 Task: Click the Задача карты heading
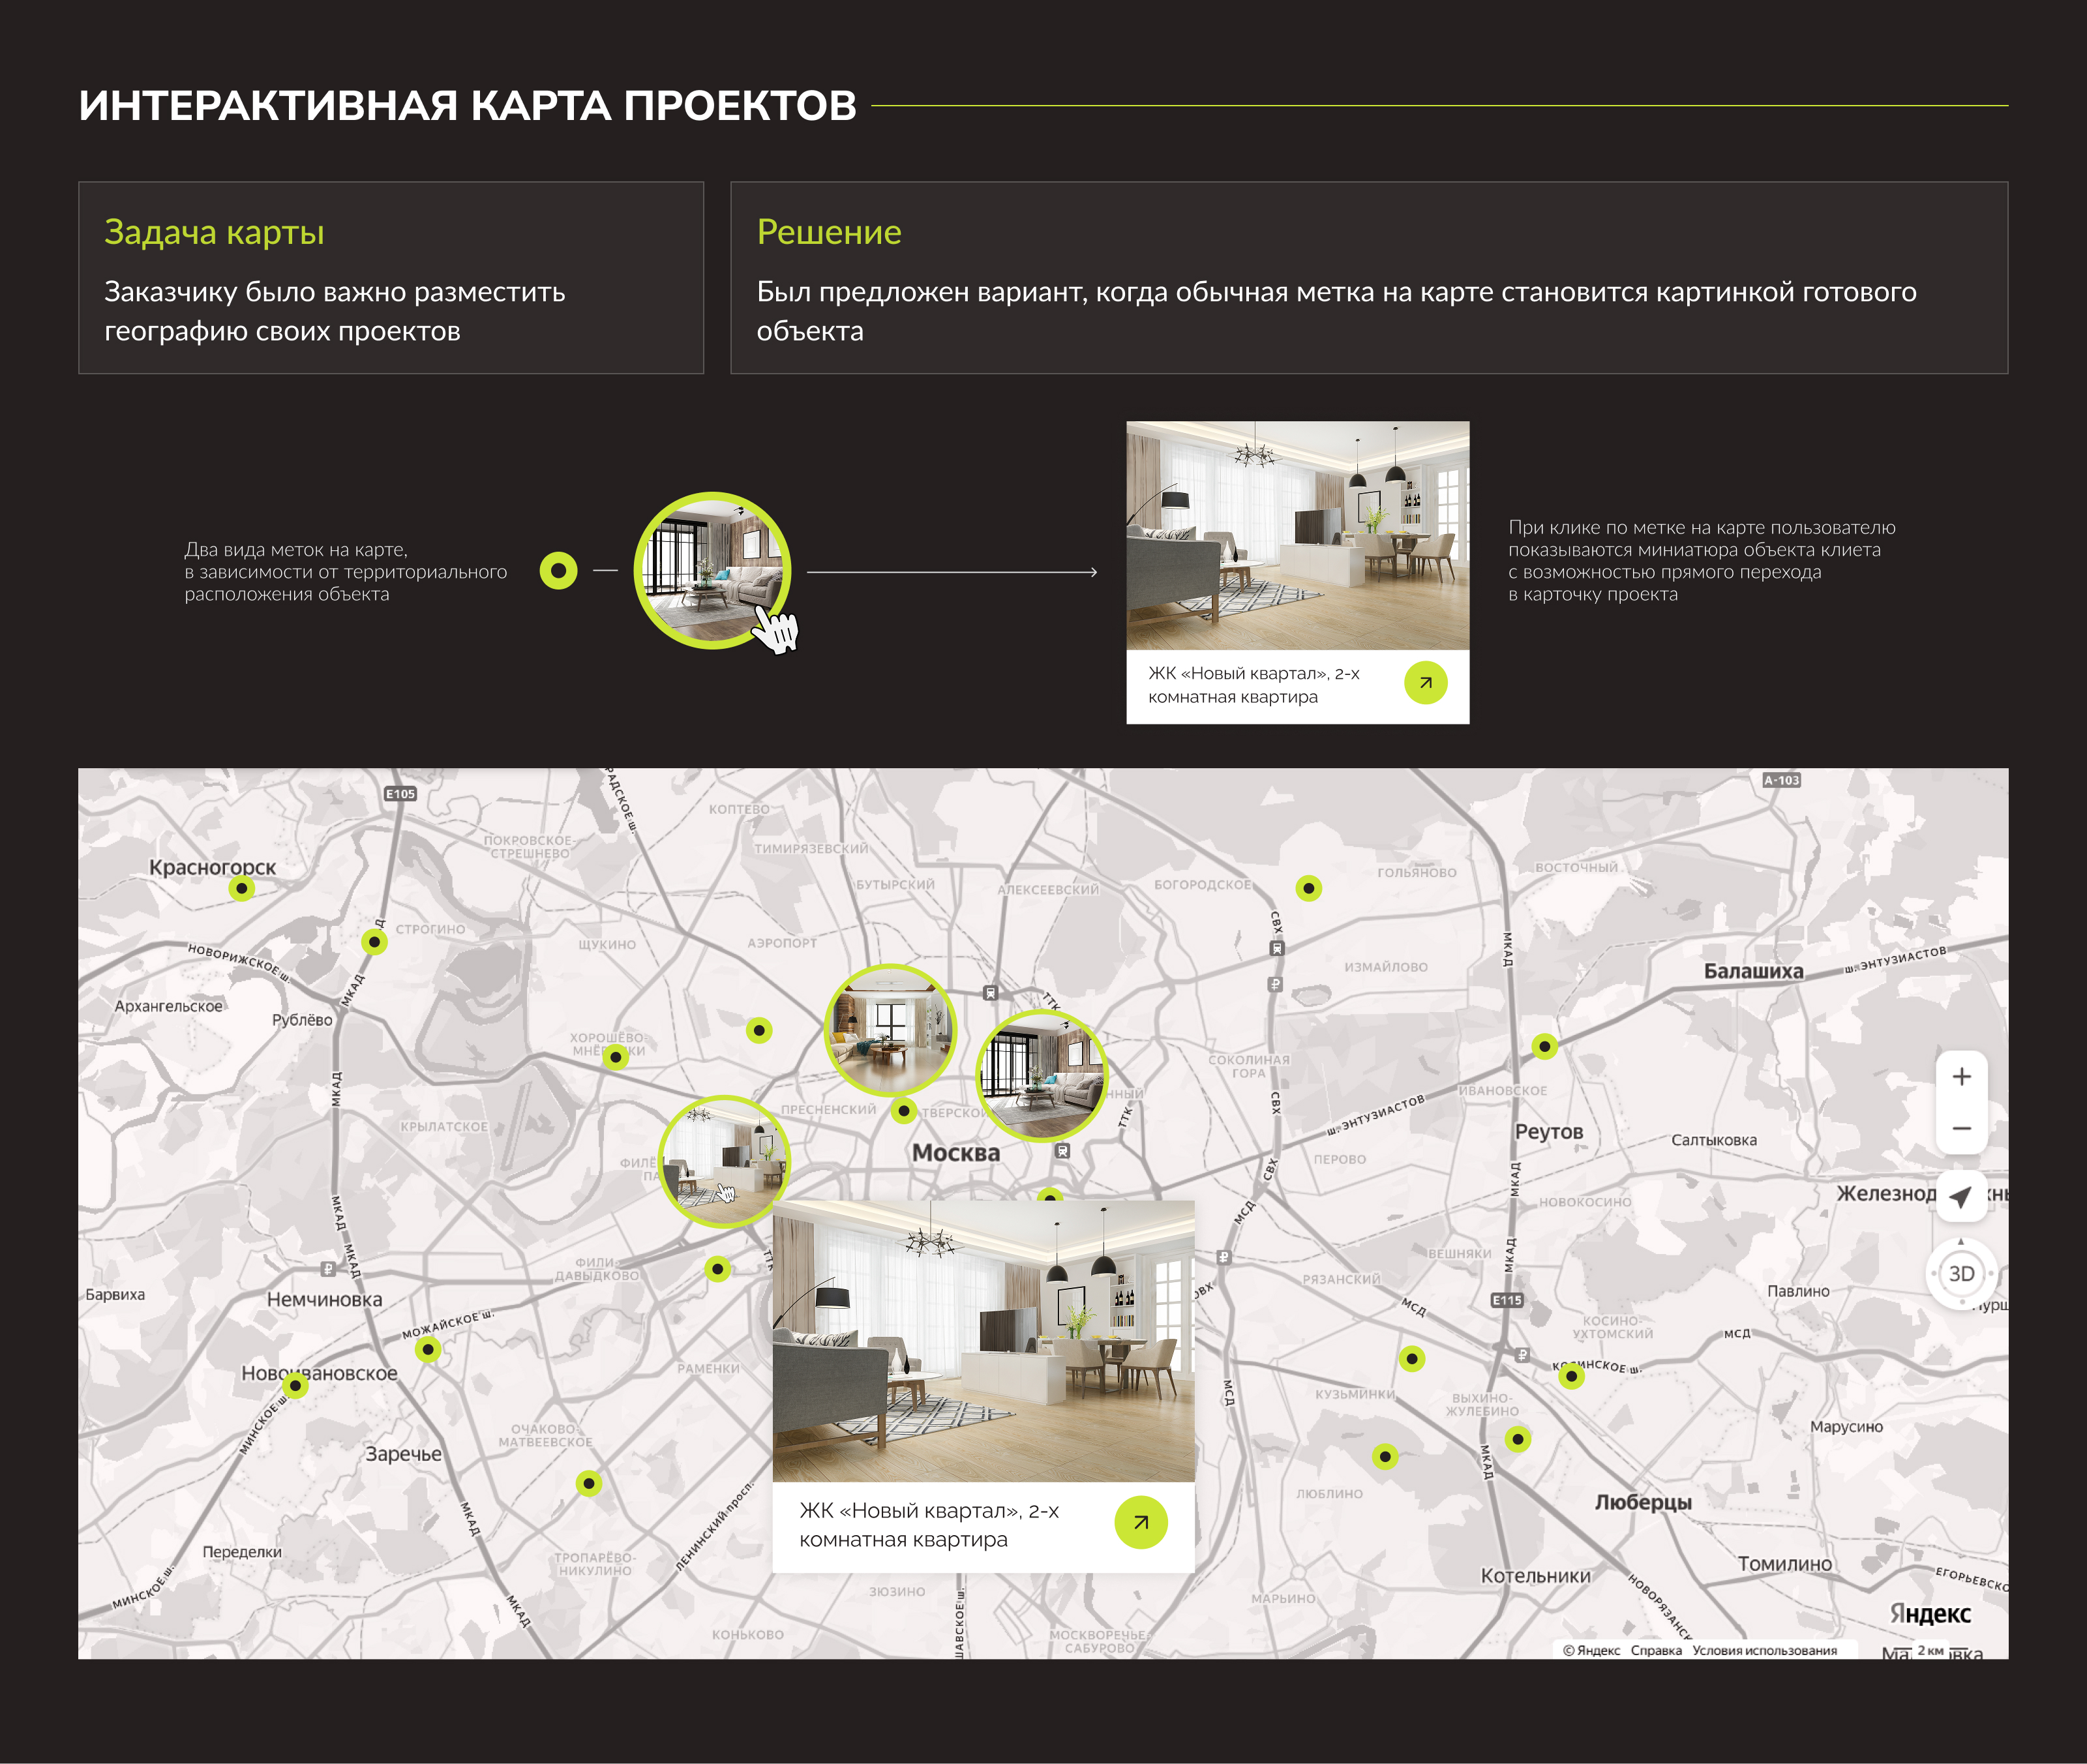[214, 232]
